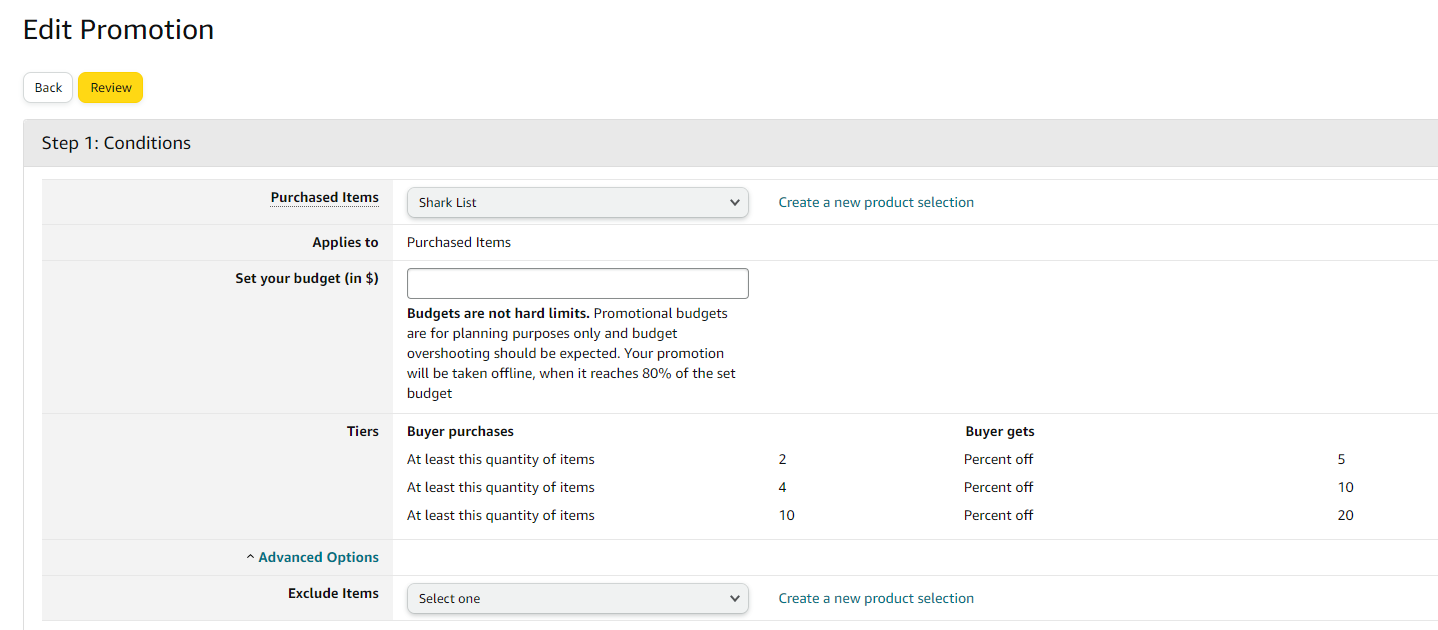1438x630 pixels.
Task: Click the Edit Promotion page heading
Action: coord(118,30)
